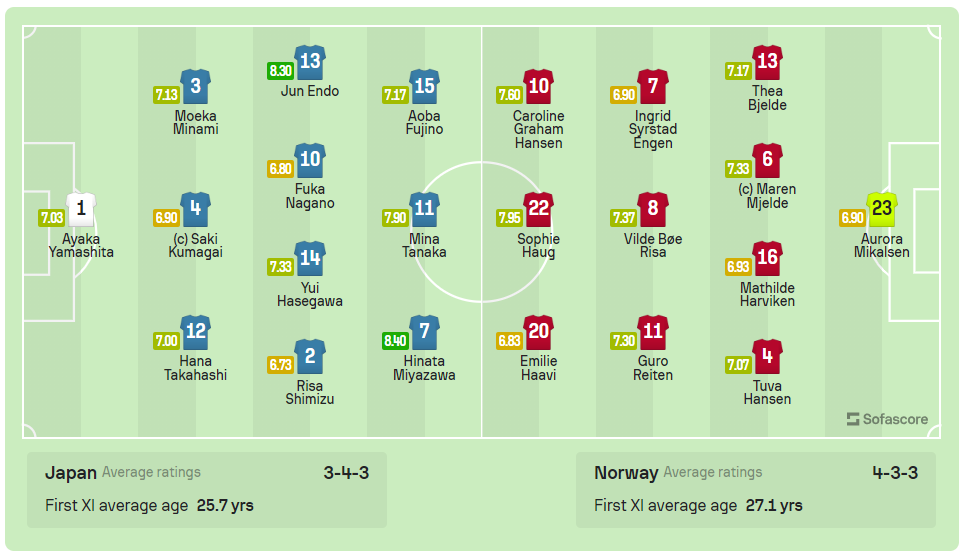This screenshot has height=560, width=963.
Task: Choose Saki Kumagai's number 4 jersey
Action: [x=195, y=210]
